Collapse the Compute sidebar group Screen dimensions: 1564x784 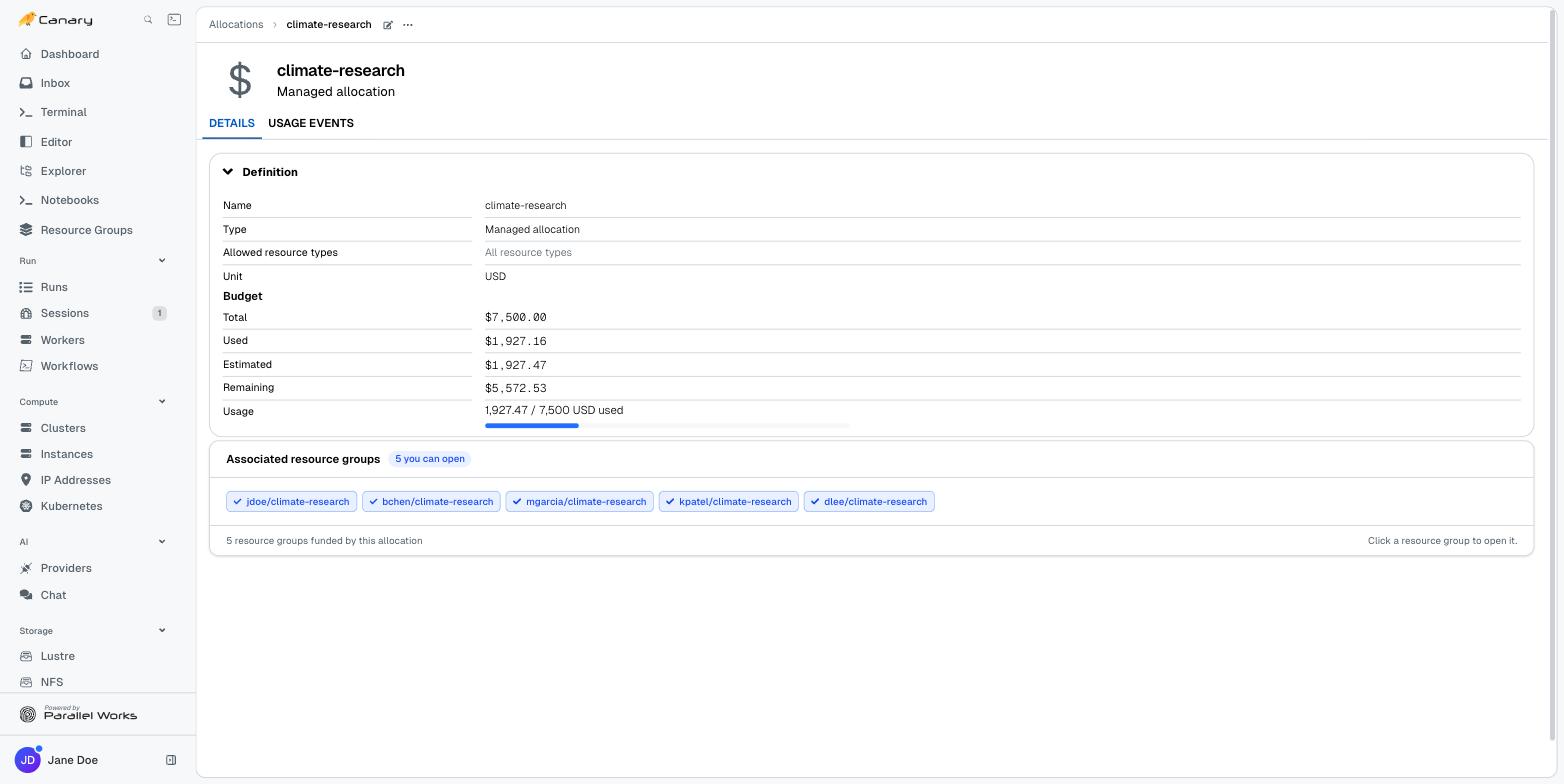[x=162, y=402]
